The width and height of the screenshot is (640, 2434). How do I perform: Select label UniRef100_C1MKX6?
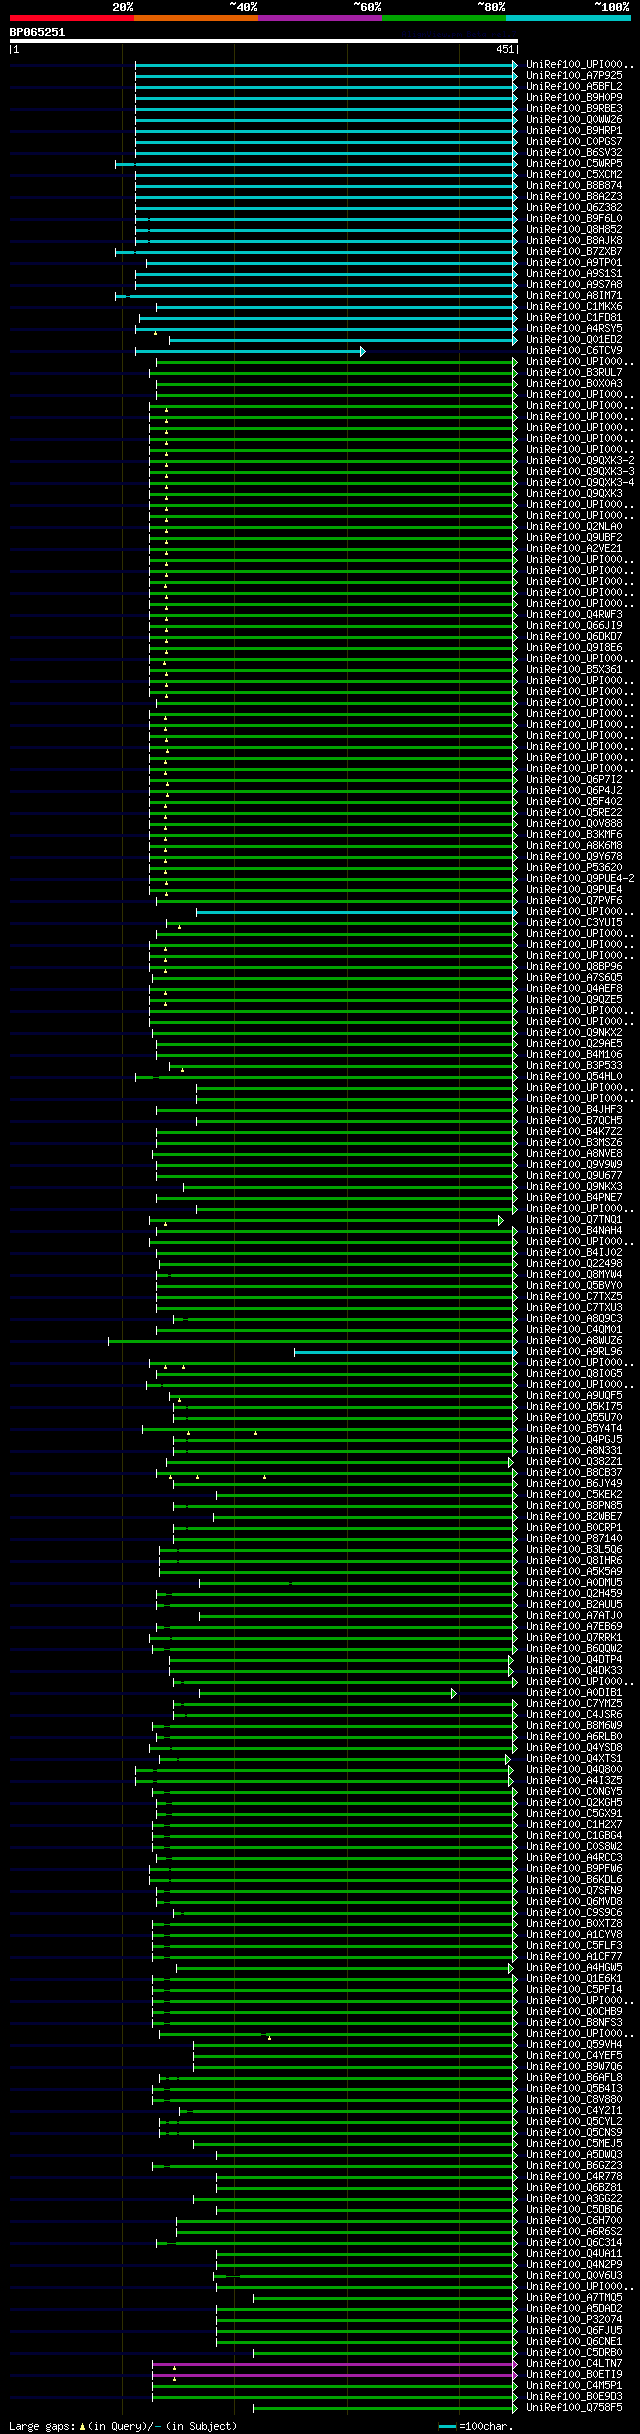point(574,307)
